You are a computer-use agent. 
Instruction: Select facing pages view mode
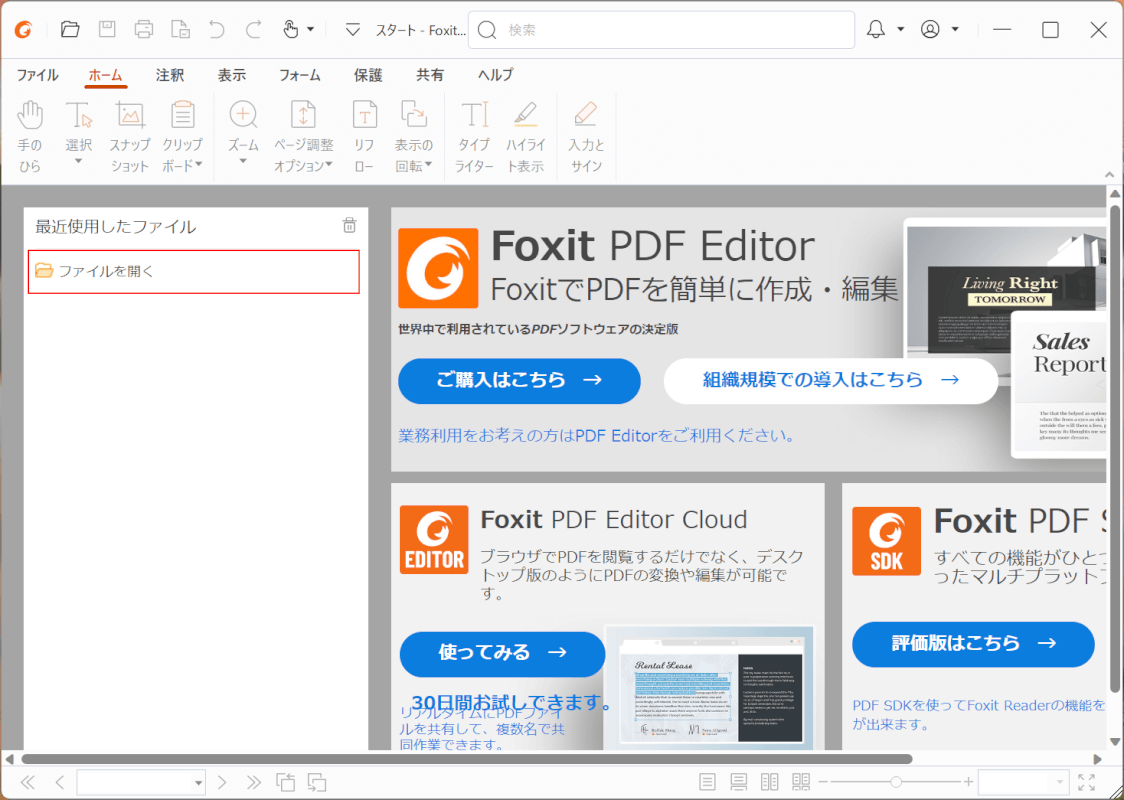click(x=769, y=782)
